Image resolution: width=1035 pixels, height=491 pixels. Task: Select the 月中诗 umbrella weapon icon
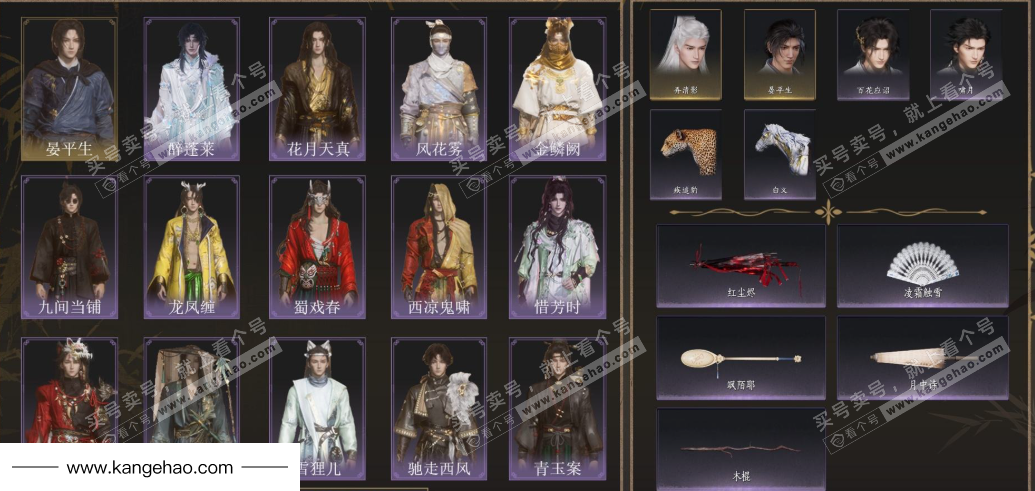click(923, 358)
